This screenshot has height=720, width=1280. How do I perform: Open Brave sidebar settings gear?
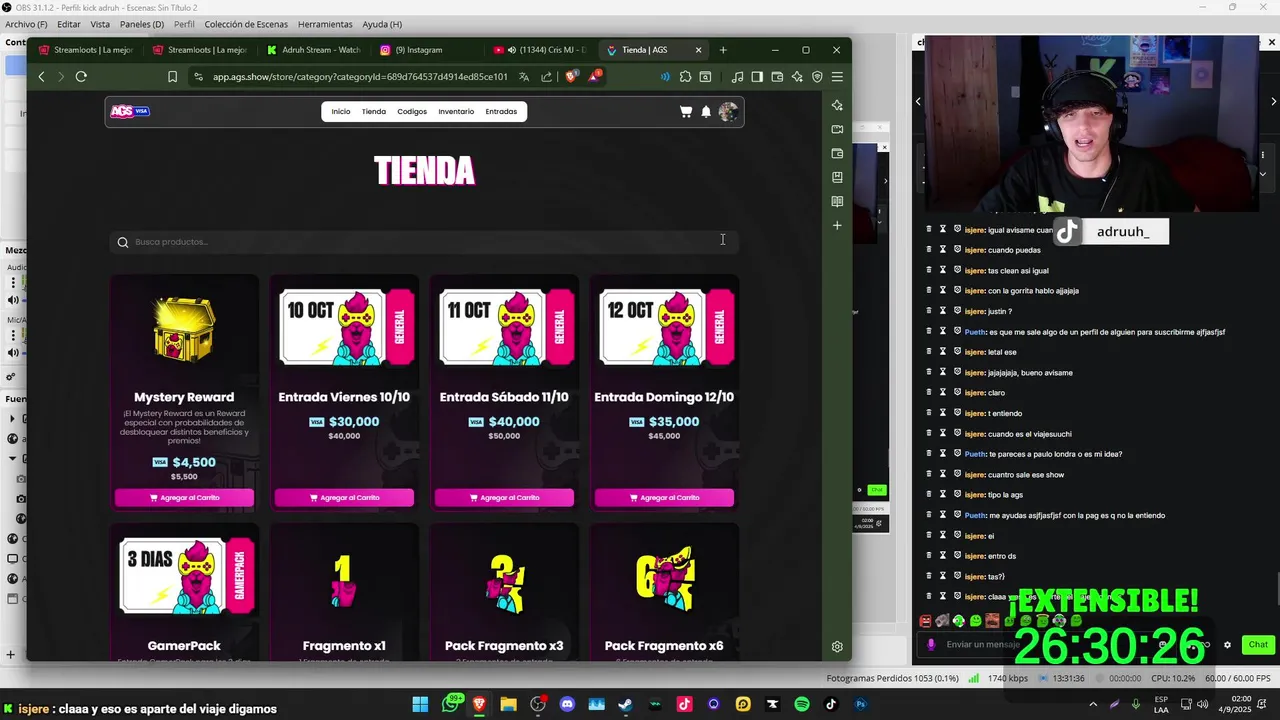(x=837, y=647)
